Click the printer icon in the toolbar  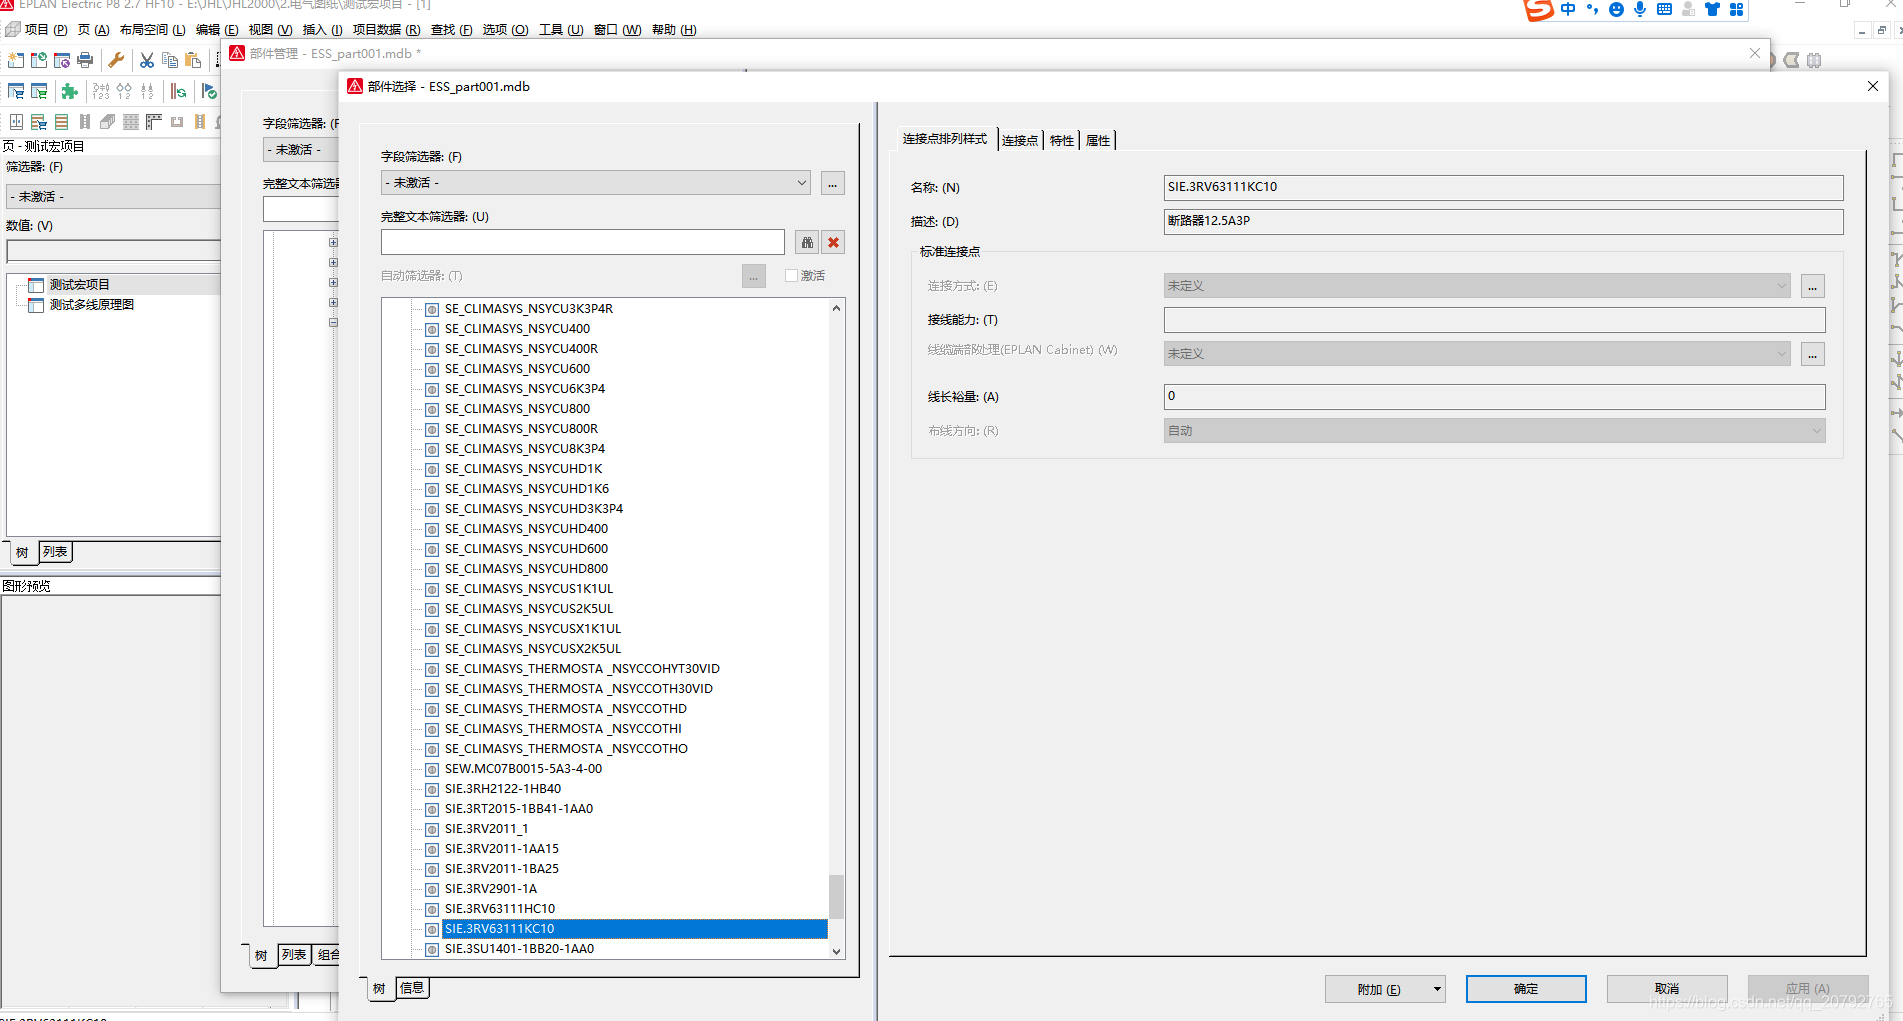pos(85,60)
